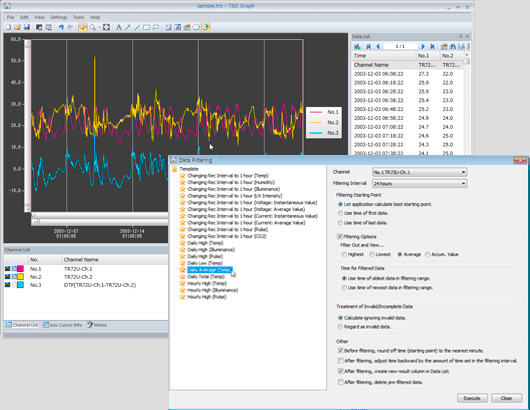Select the rectangle drawing tool
530x410 pixels.
146,27
